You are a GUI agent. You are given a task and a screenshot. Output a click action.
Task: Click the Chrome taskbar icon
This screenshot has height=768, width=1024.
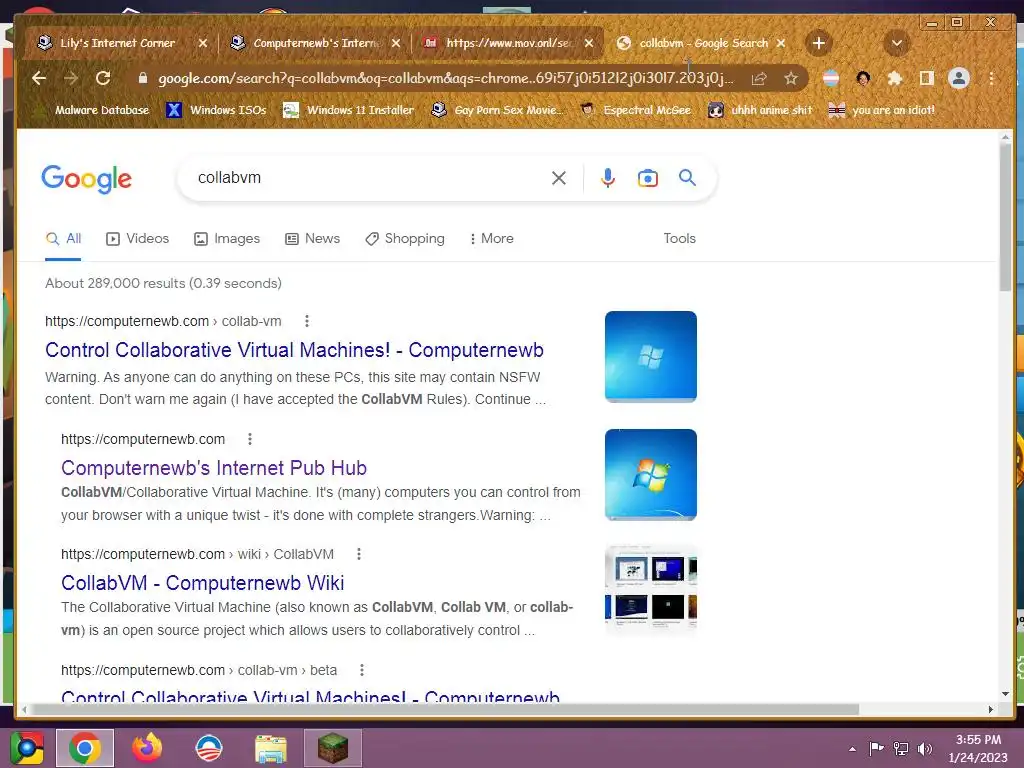tap(85, 748)
